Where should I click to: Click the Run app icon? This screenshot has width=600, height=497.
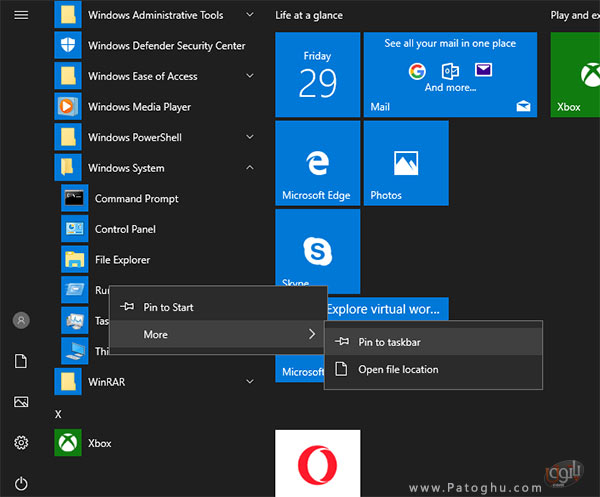[x=75, y=290]
